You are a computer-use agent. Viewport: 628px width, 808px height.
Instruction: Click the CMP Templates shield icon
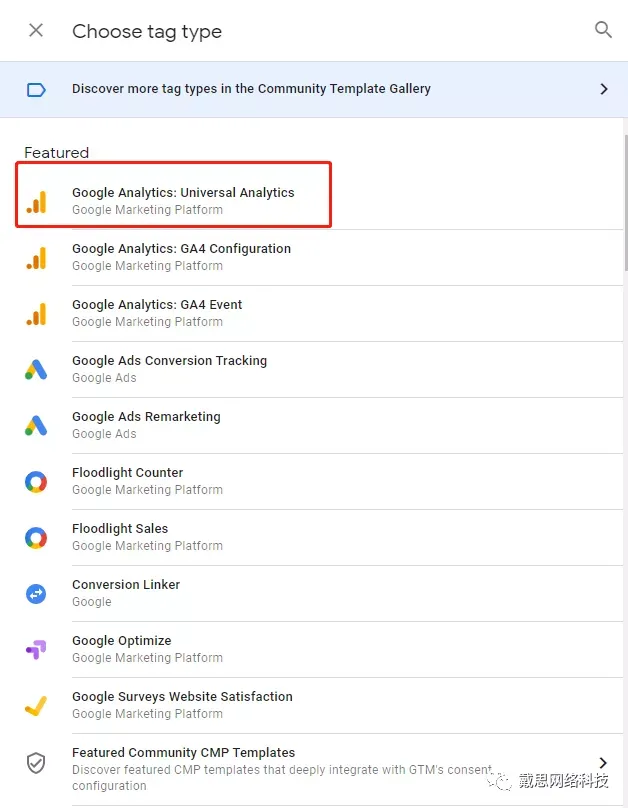coord(36,763)
